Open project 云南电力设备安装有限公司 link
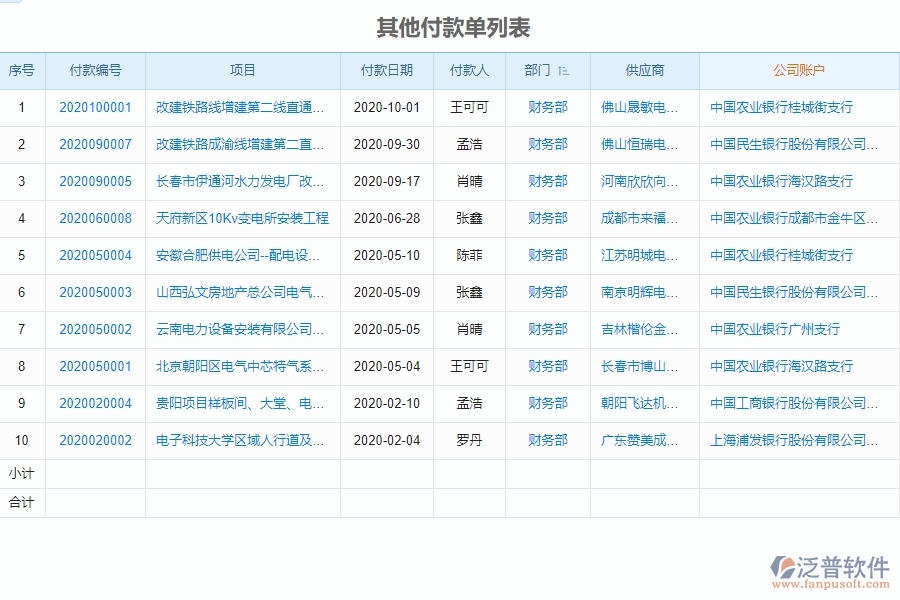The width and height of the screenshot is (900, 600). click(243, 329)
